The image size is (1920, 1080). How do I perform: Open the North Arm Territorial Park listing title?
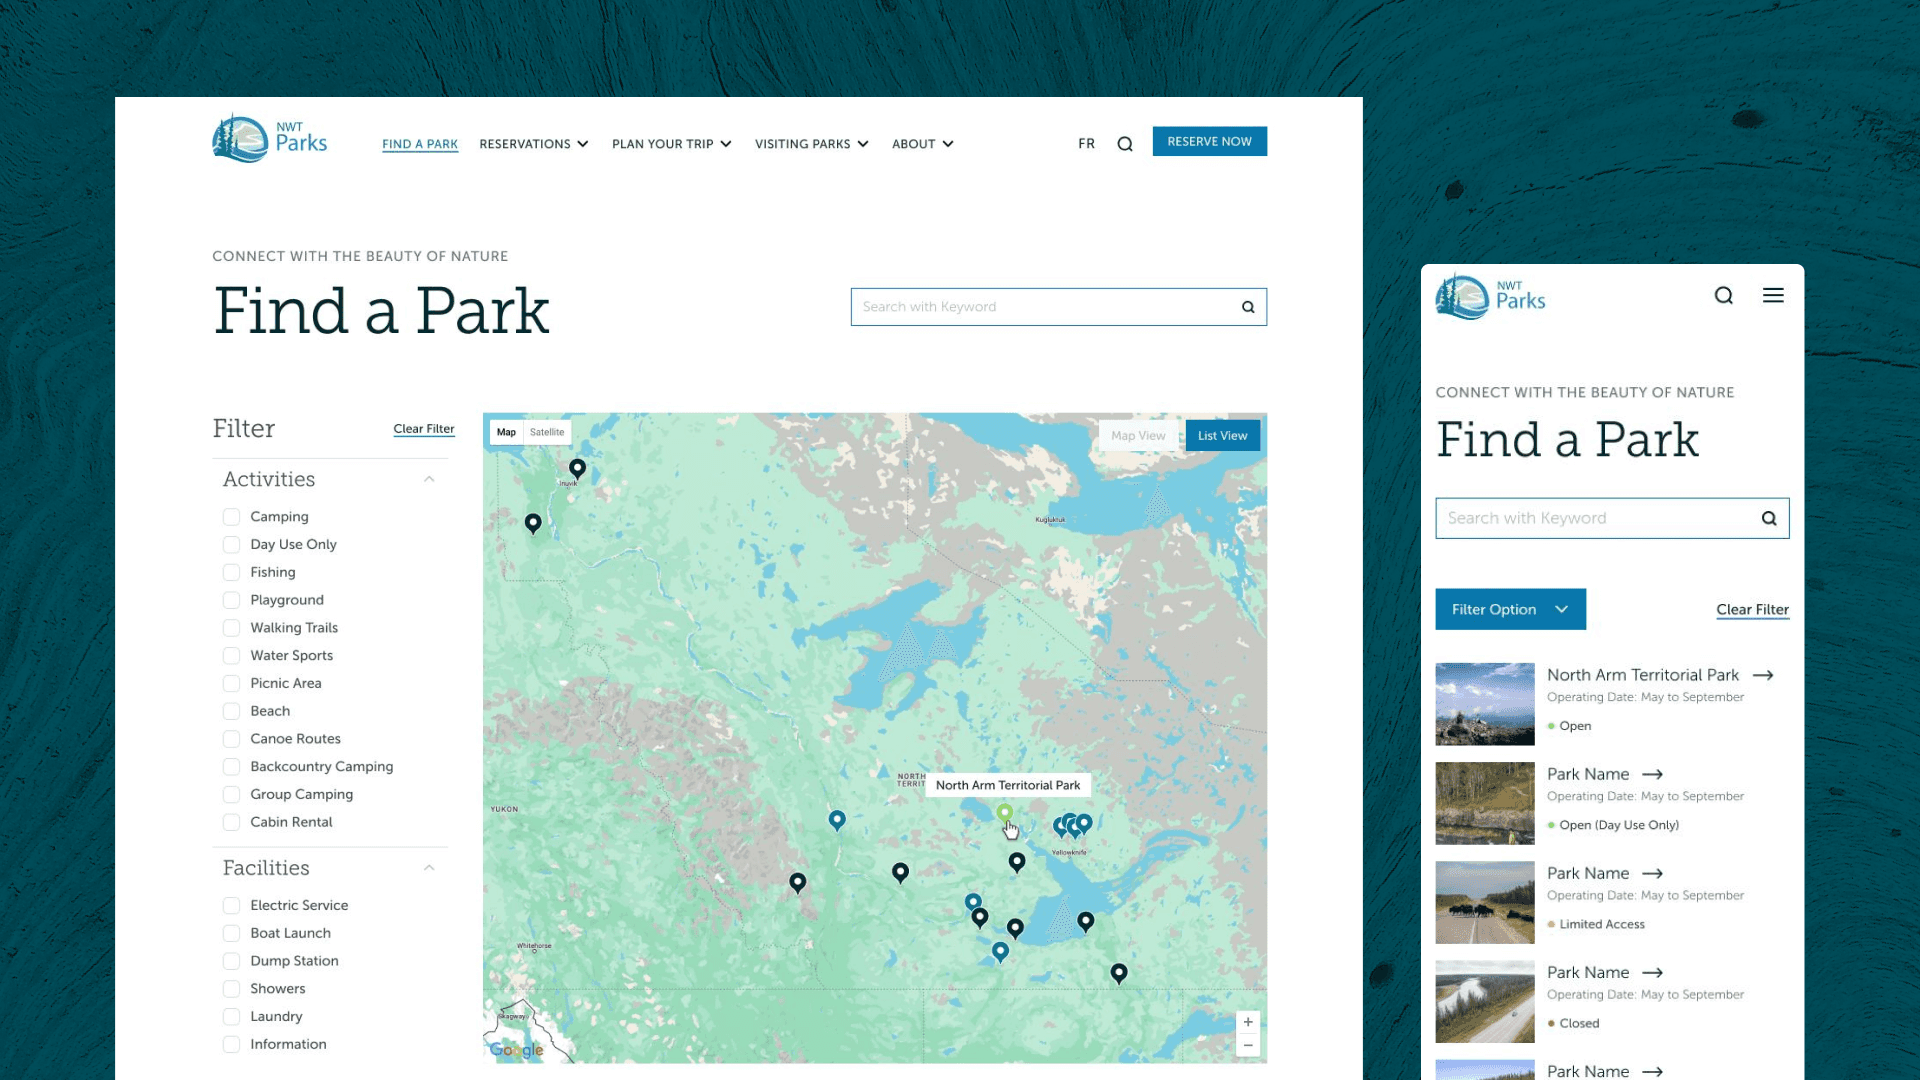(1643, 675)
